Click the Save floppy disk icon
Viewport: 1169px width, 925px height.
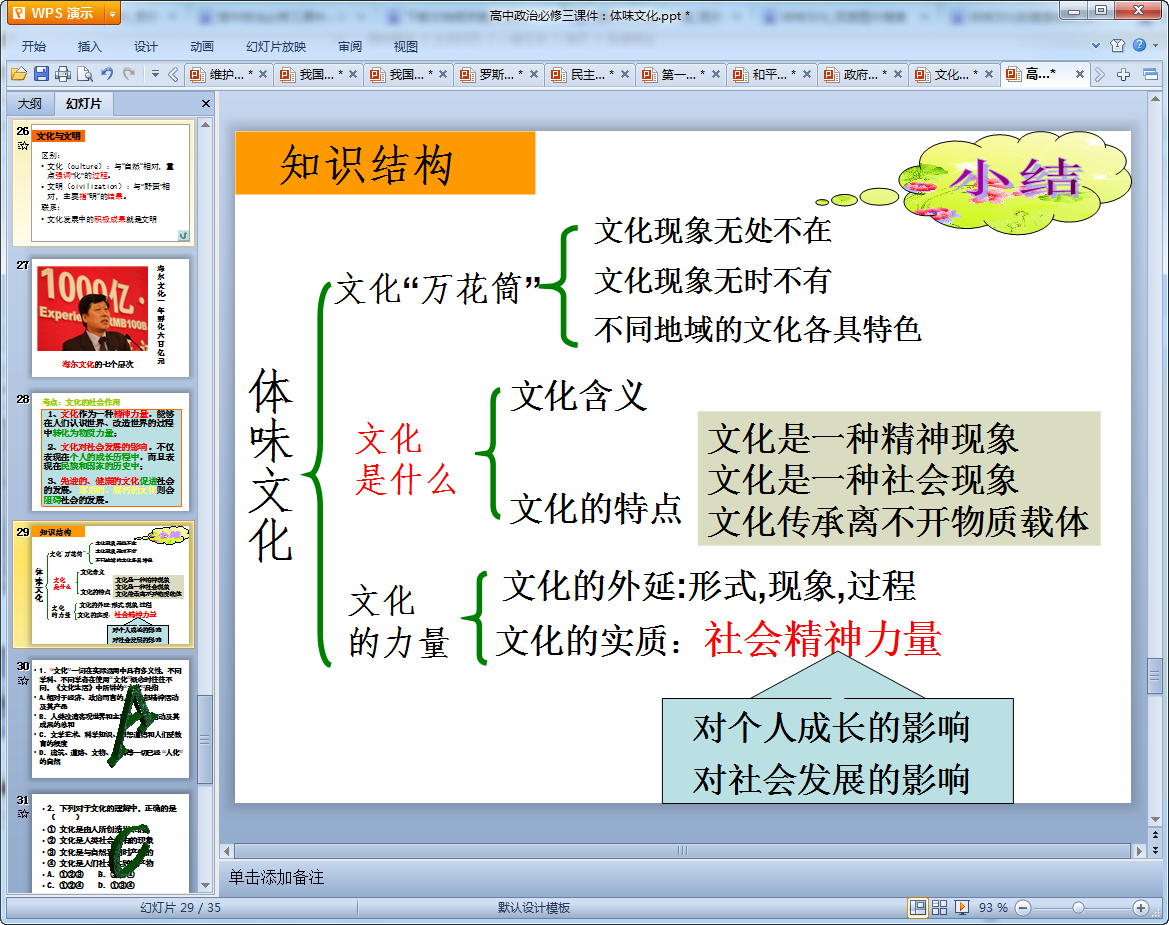[x=41, y=74]
